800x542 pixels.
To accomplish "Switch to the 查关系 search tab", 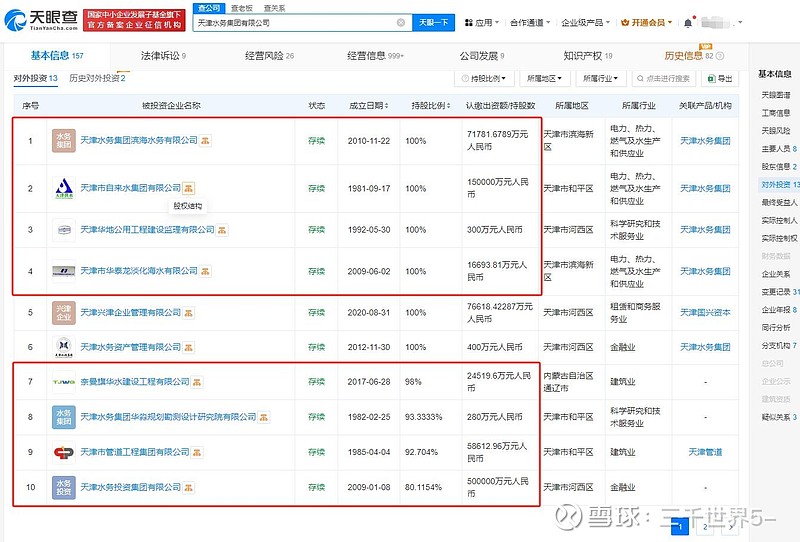I will pos(274,8).
